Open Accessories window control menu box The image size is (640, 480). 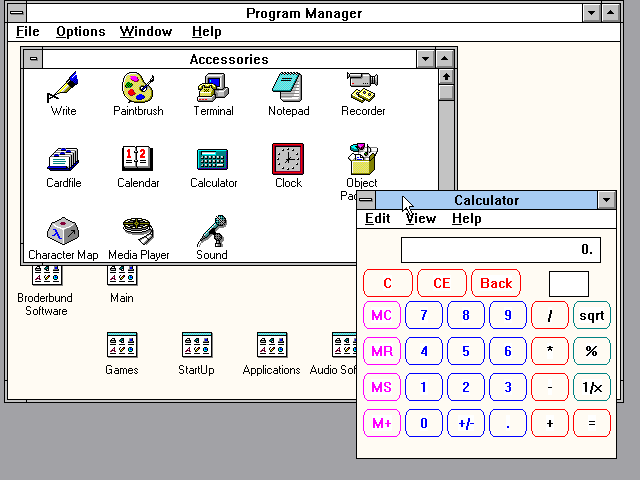[33, 59]
